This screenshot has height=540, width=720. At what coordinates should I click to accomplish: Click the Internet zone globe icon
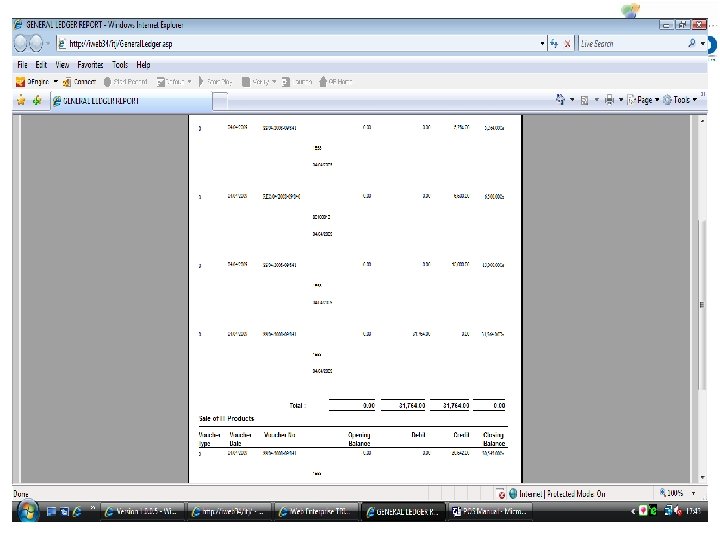513,494
